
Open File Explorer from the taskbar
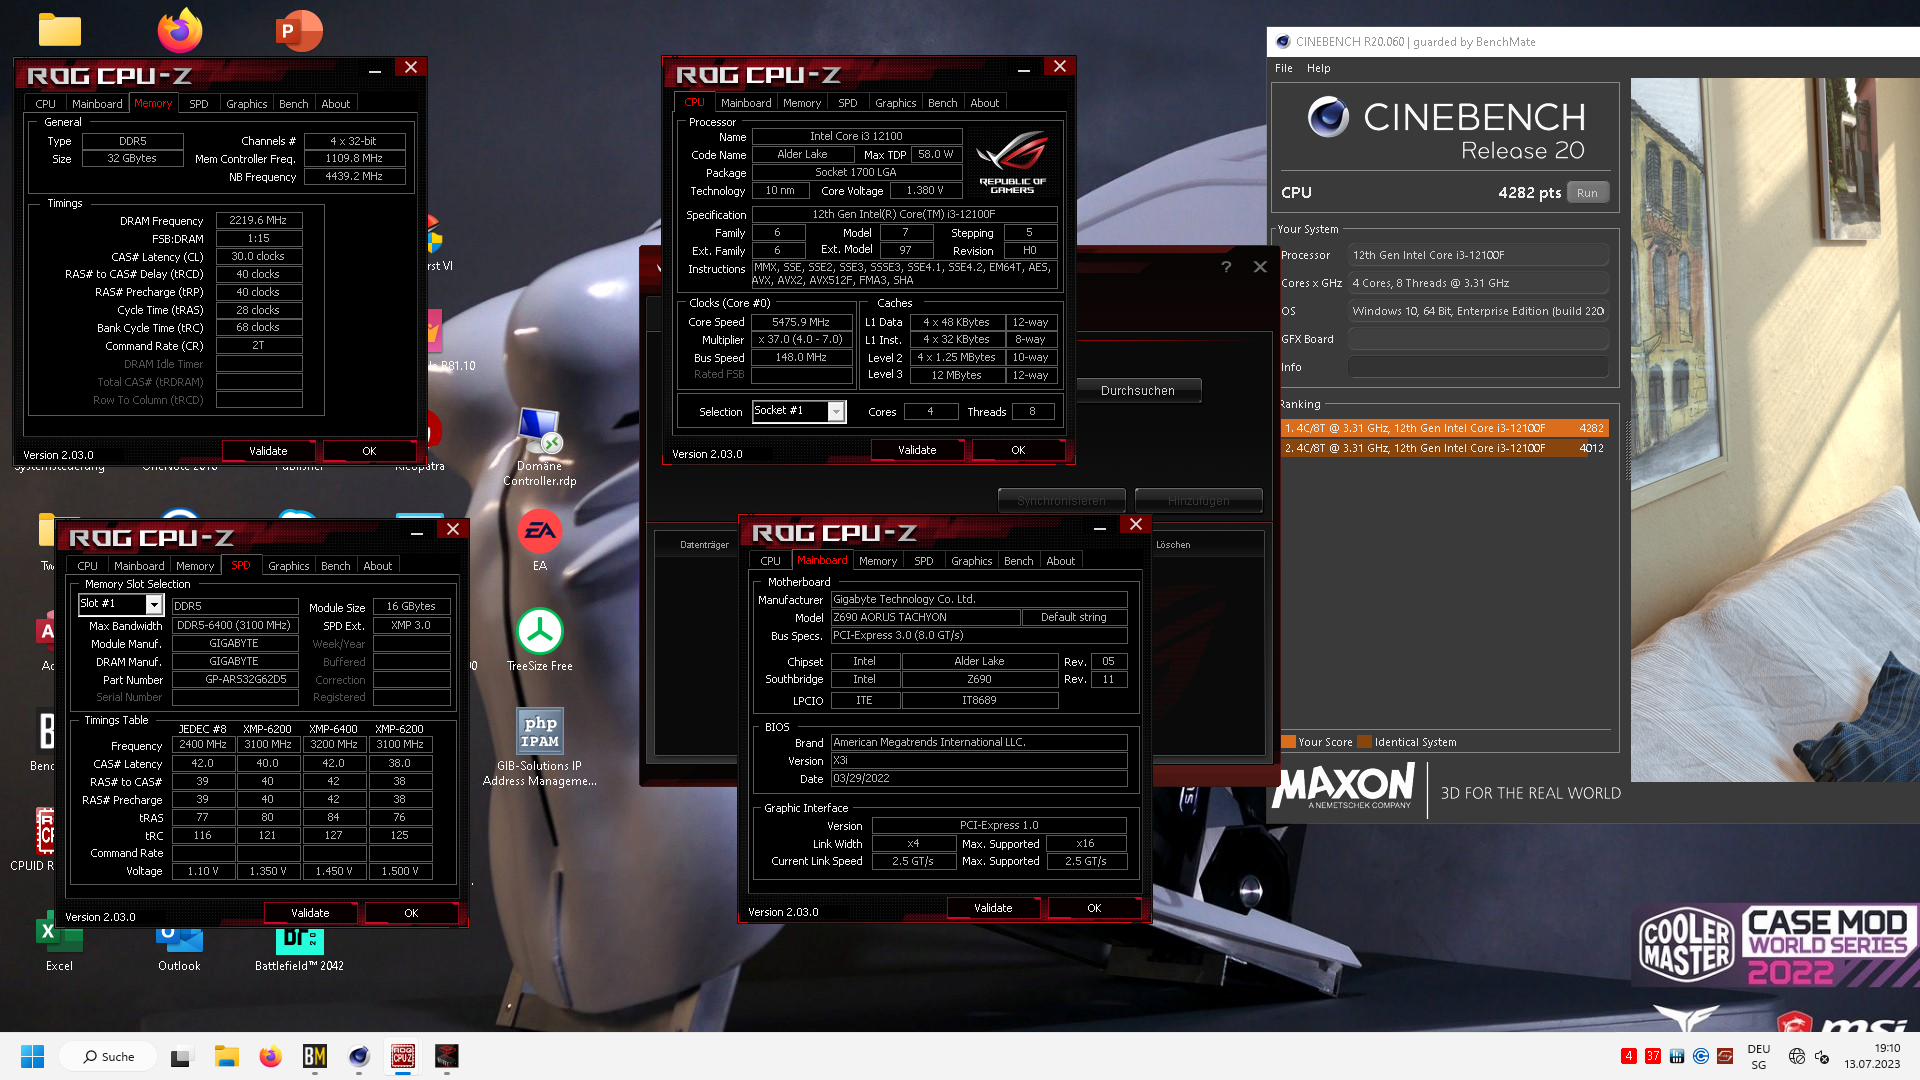click(226, 1056)
